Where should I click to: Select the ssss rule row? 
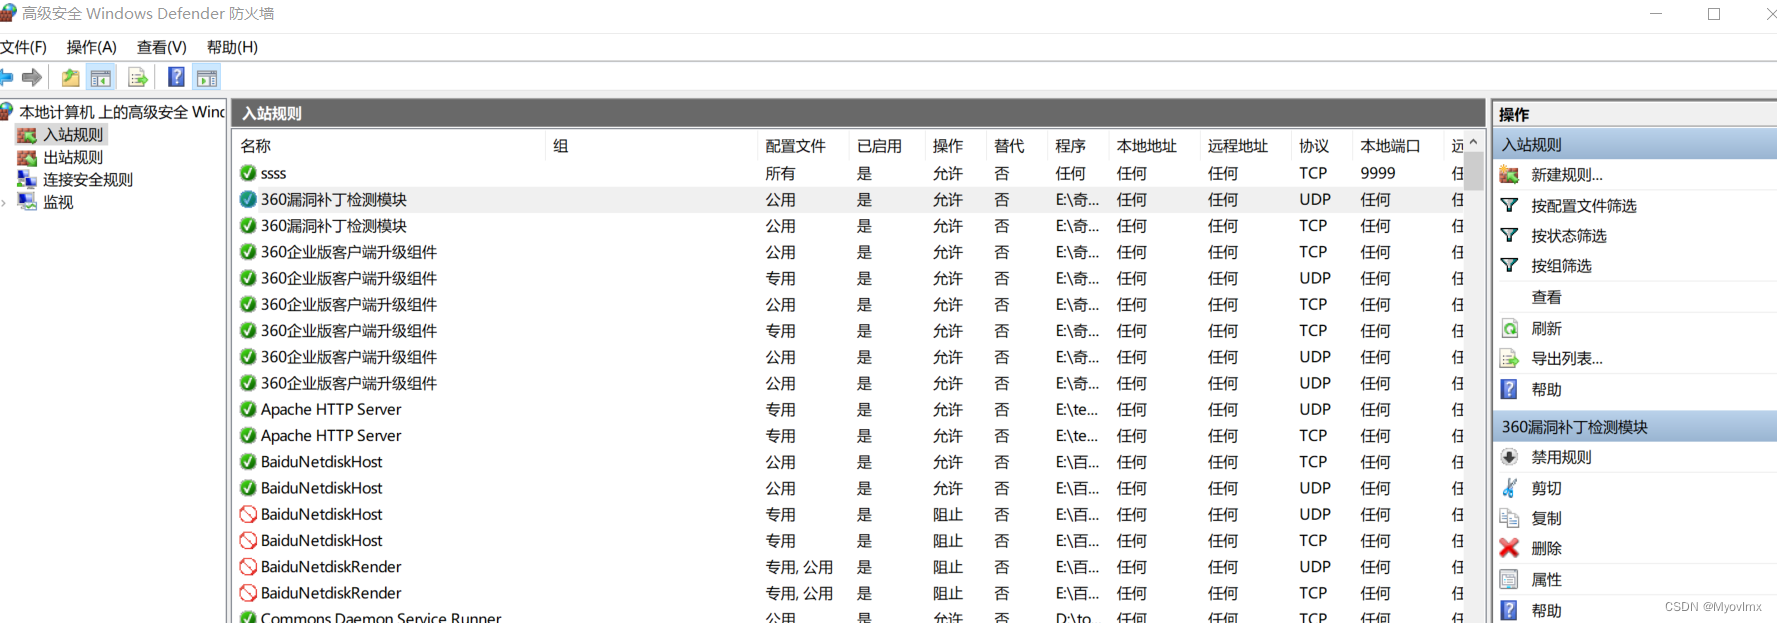850,173
